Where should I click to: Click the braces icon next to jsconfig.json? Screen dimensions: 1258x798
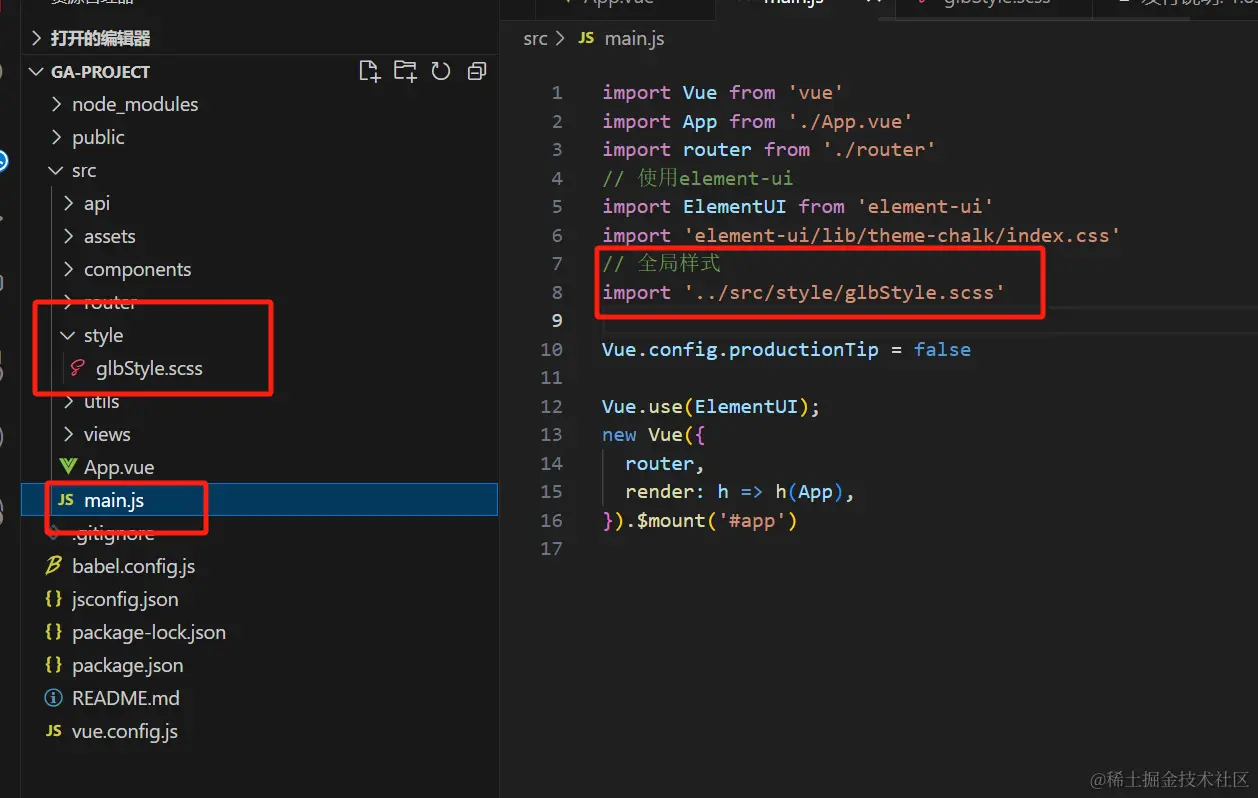coord(54,599)
